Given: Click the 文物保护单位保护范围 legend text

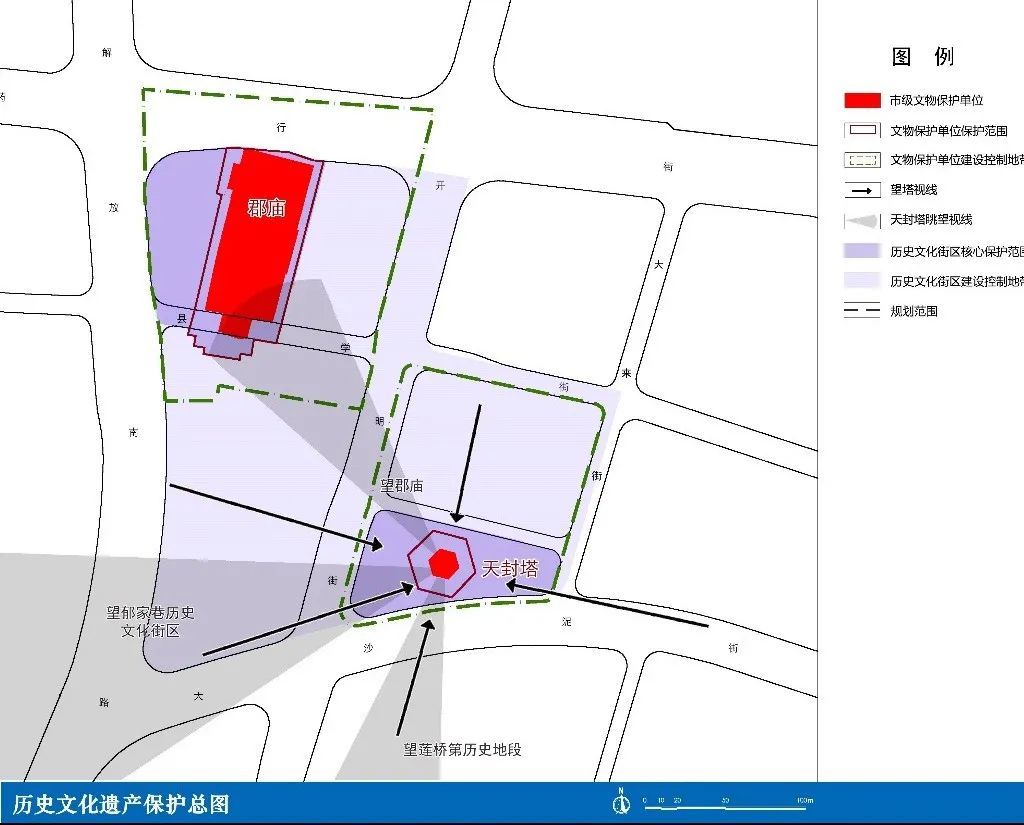Looking at the screenshot, I should click(949, 131).
